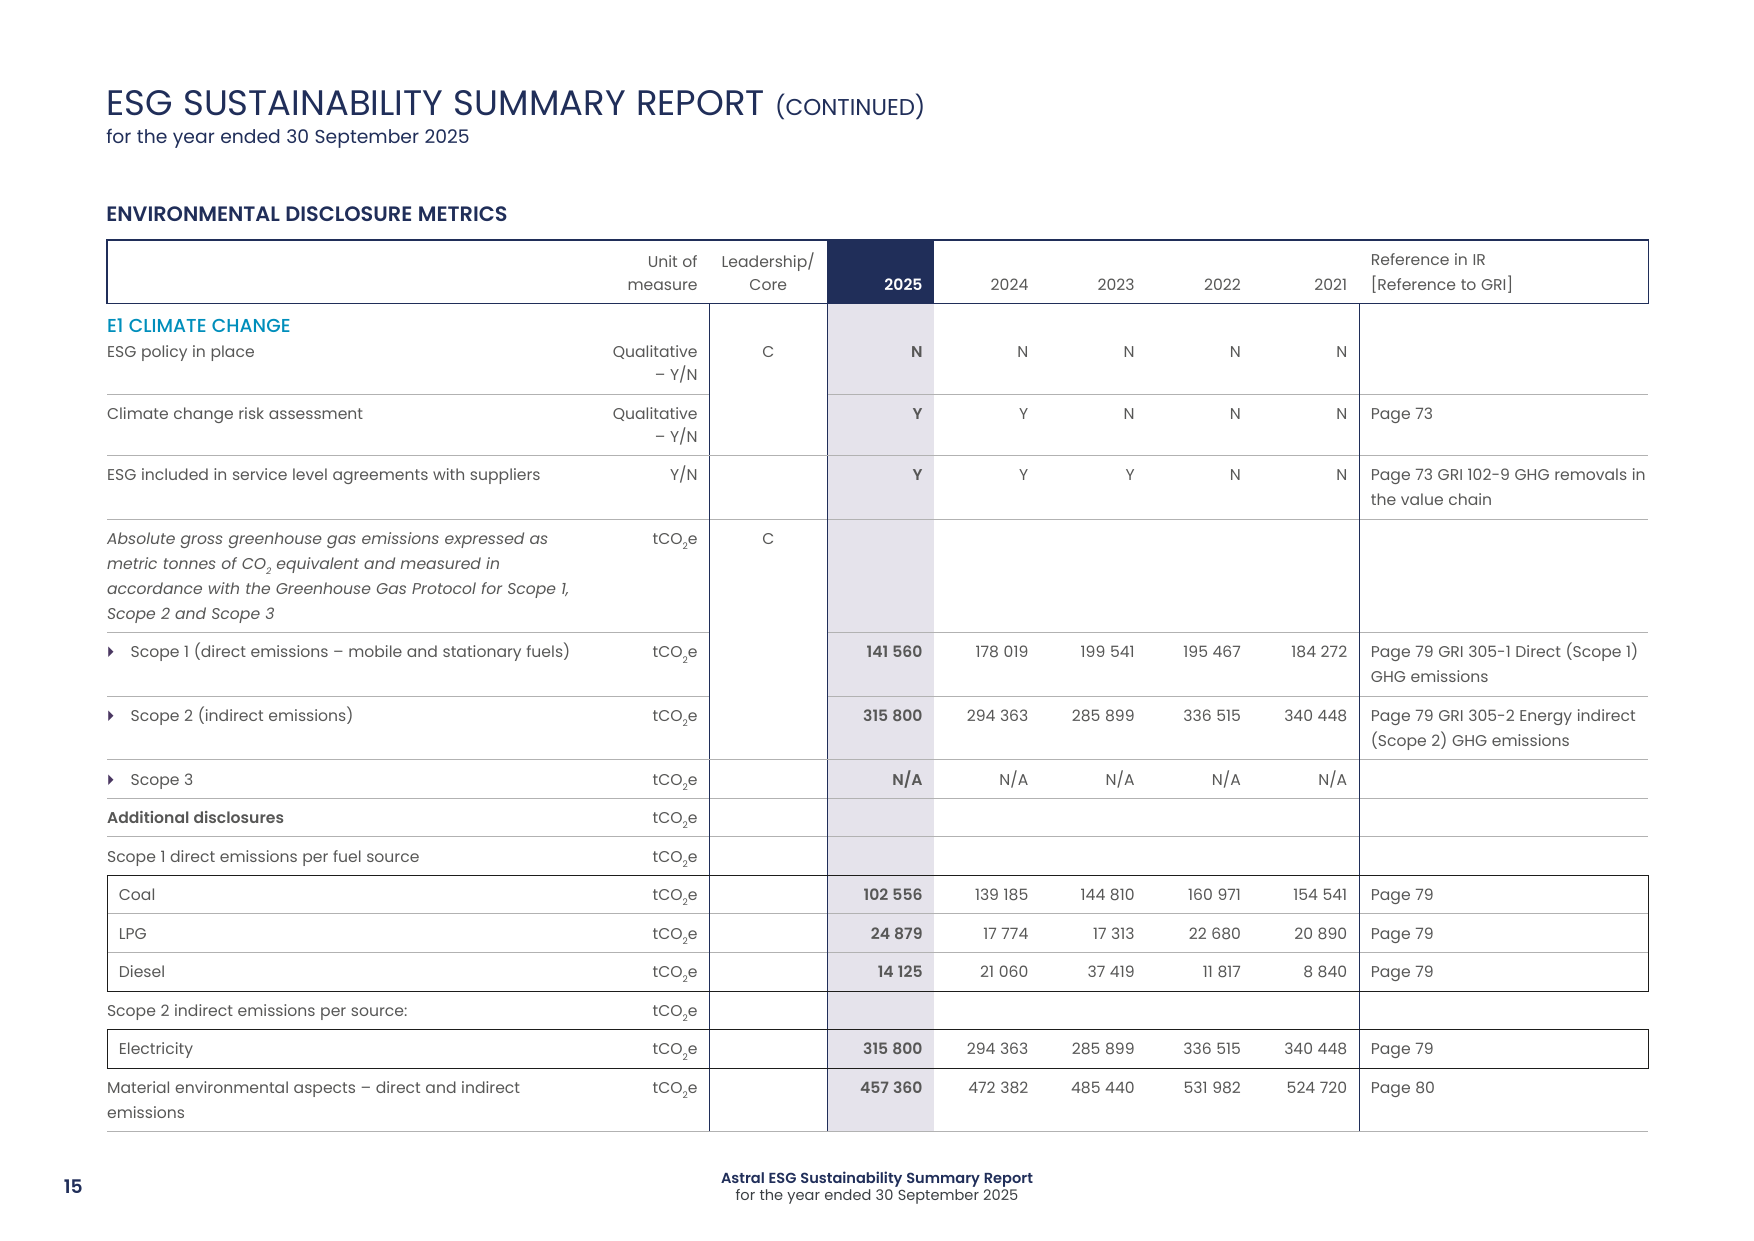Select the Scope 1 2023 value 199 541
The width and height of the screenshot is (1754, 1241).
[x=1107, y=652]
